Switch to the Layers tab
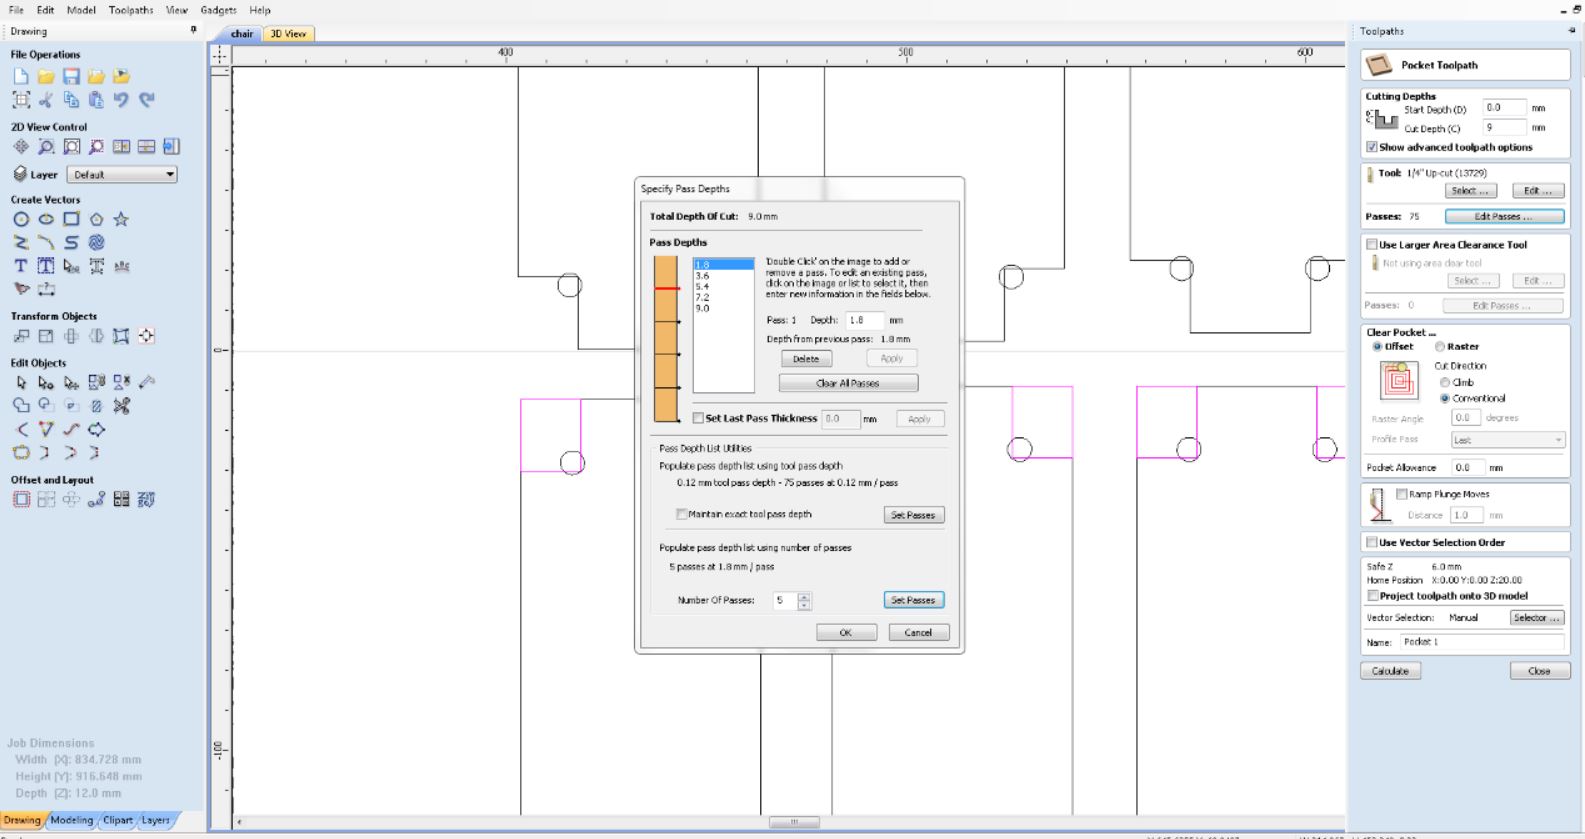 [x=156, y=820]
